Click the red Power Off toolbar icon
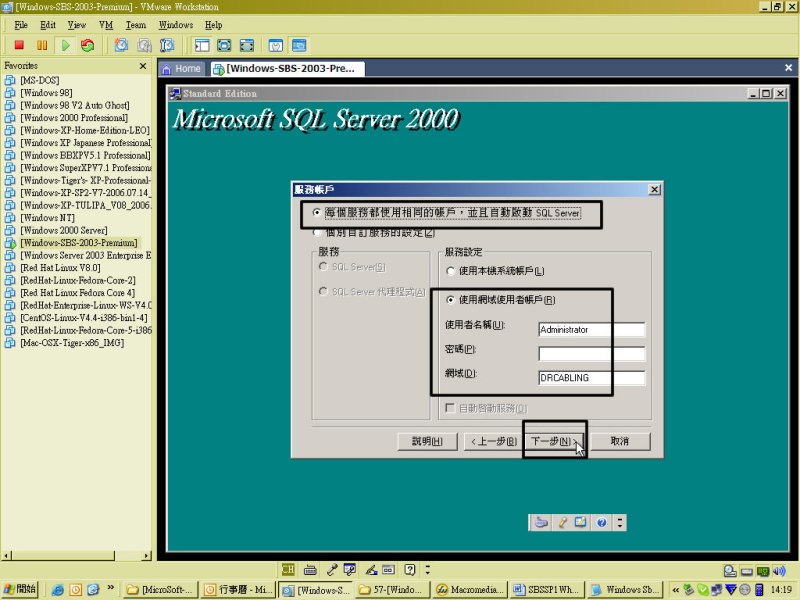 click(19, 45)
